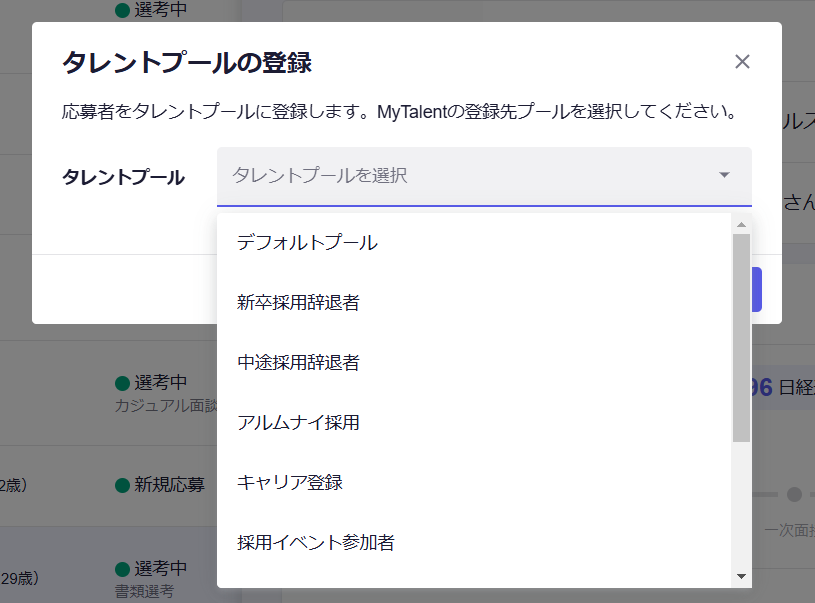The image size is (815, 603).
Task: Click the dropdown arrow in talent pool selector
Action: pyautogui.click(x=724, y=176)
